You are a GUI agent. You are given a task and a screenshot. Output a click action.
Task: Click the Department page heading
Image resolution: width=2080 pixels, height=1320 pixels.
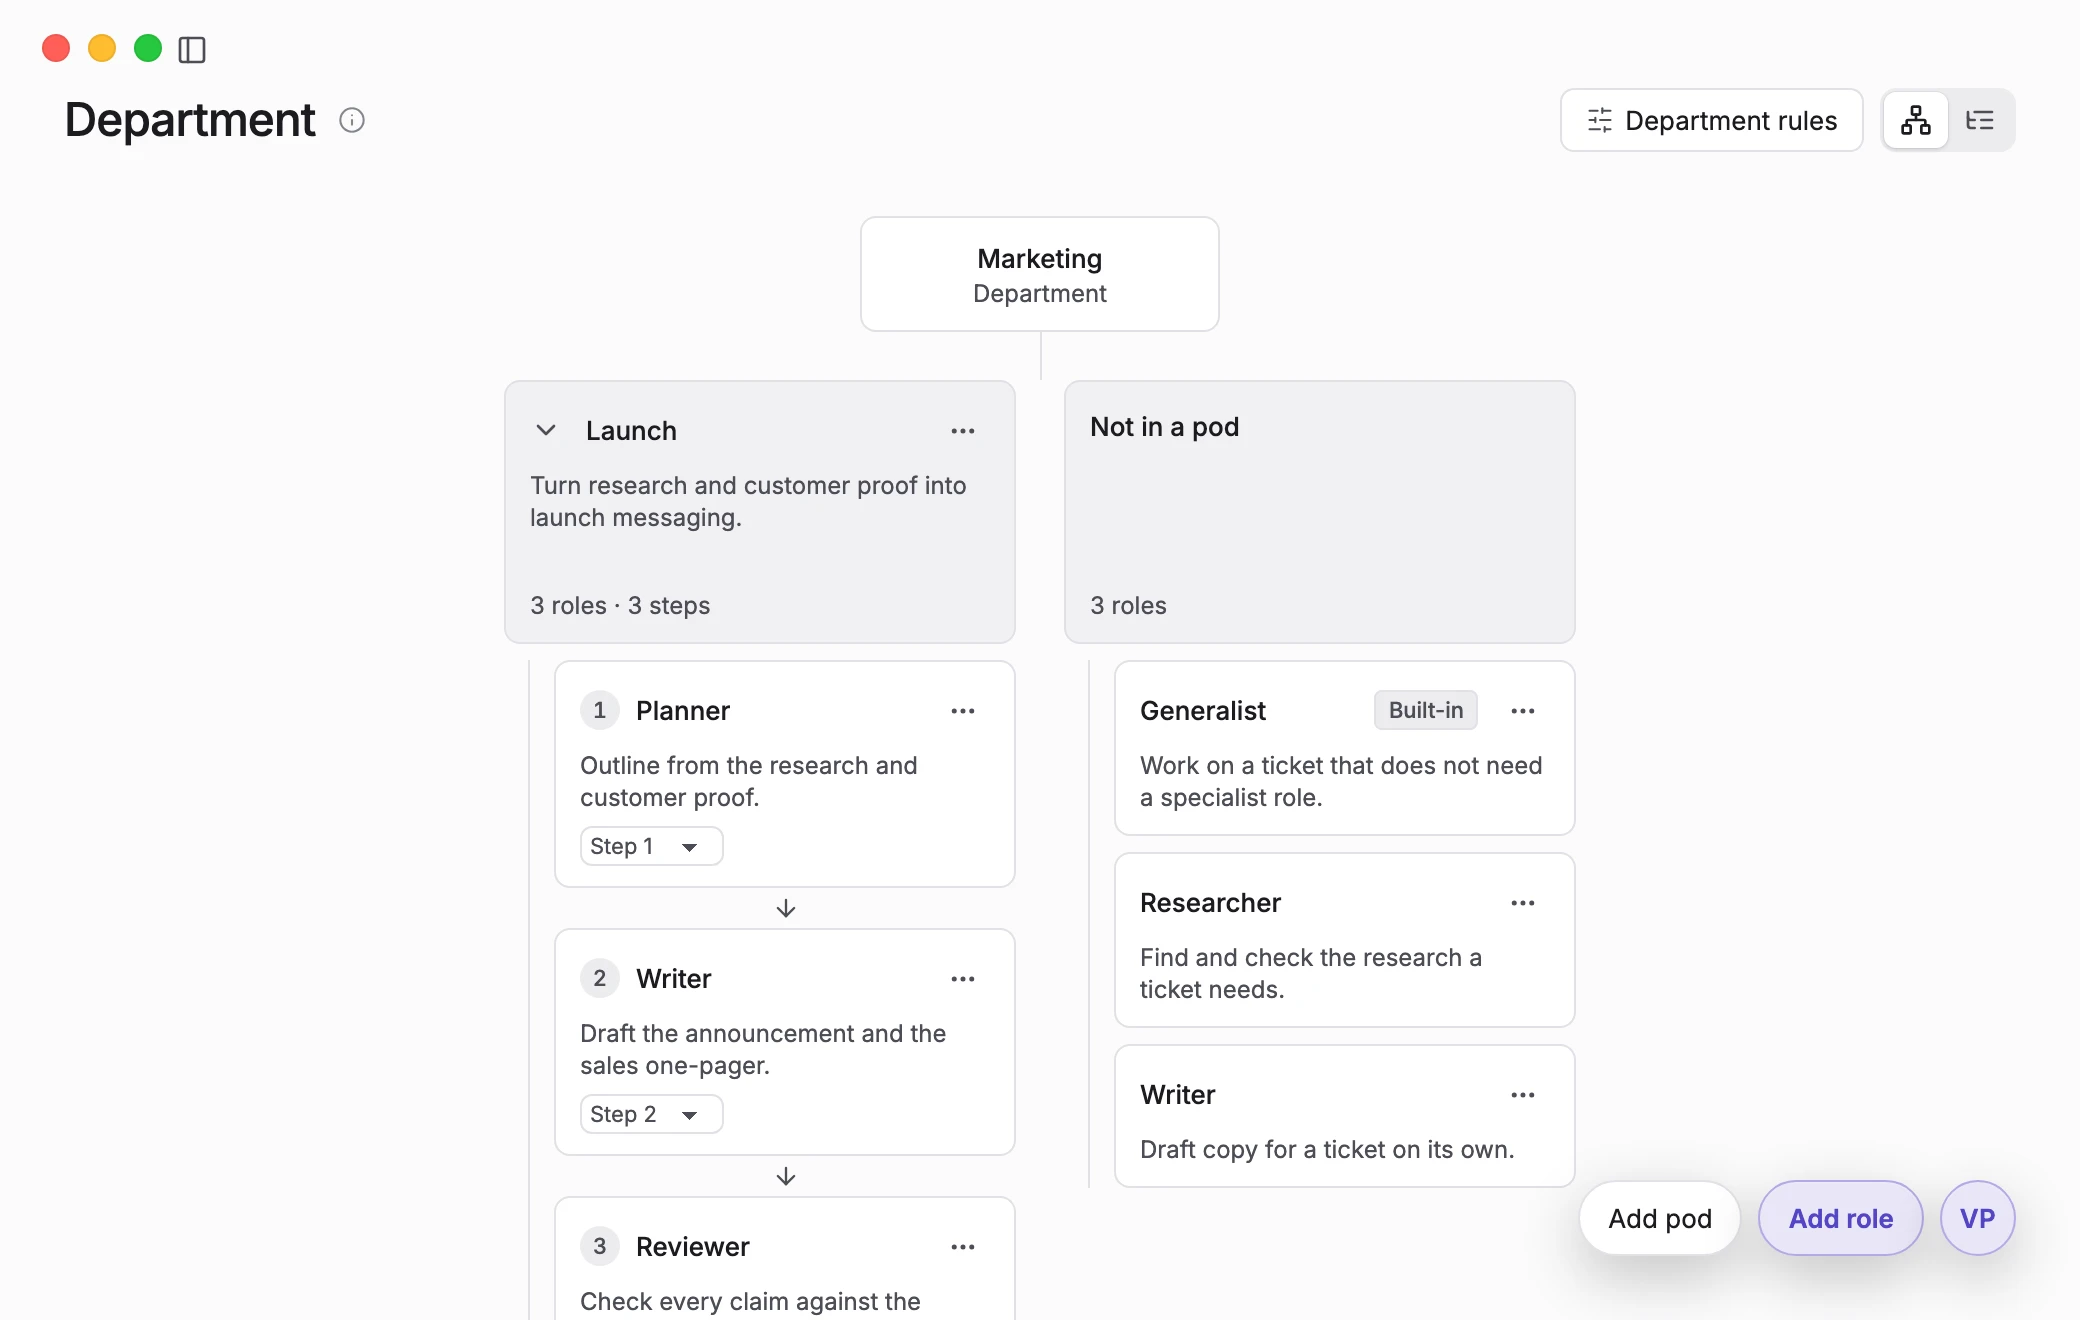(190, 120)
